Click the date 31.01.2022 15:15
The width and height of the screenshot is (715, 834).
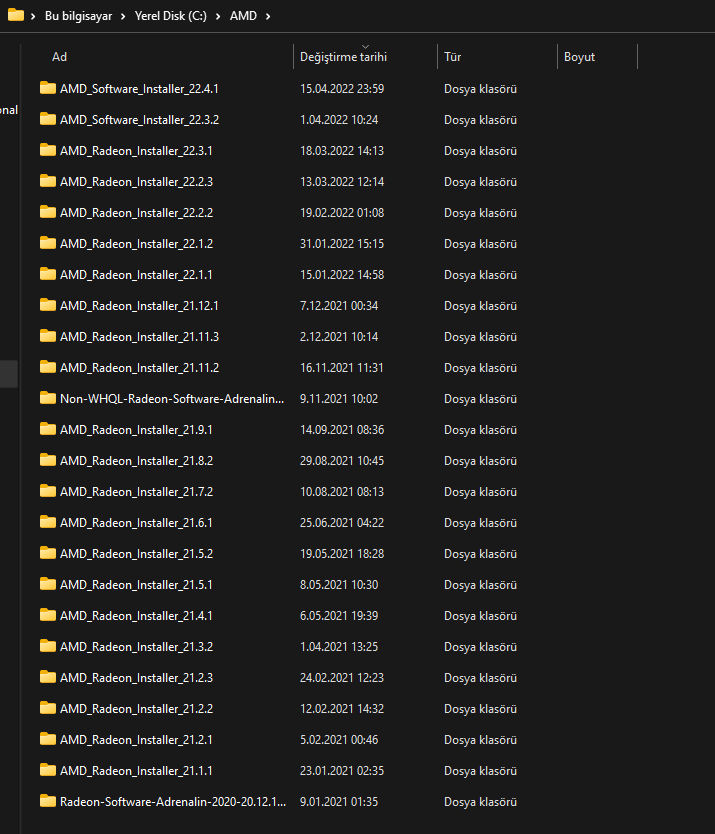tap(342, 244)
